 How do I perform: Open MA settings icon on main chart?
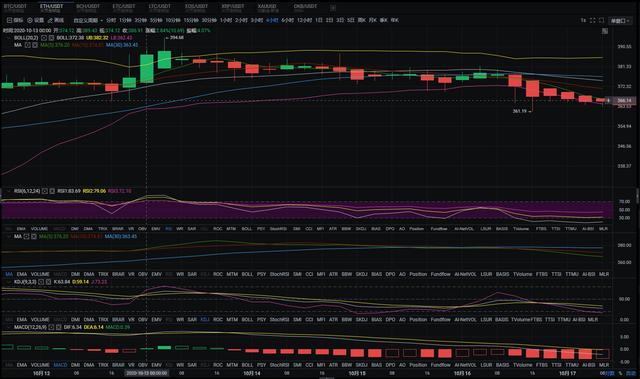pos(27,45)
